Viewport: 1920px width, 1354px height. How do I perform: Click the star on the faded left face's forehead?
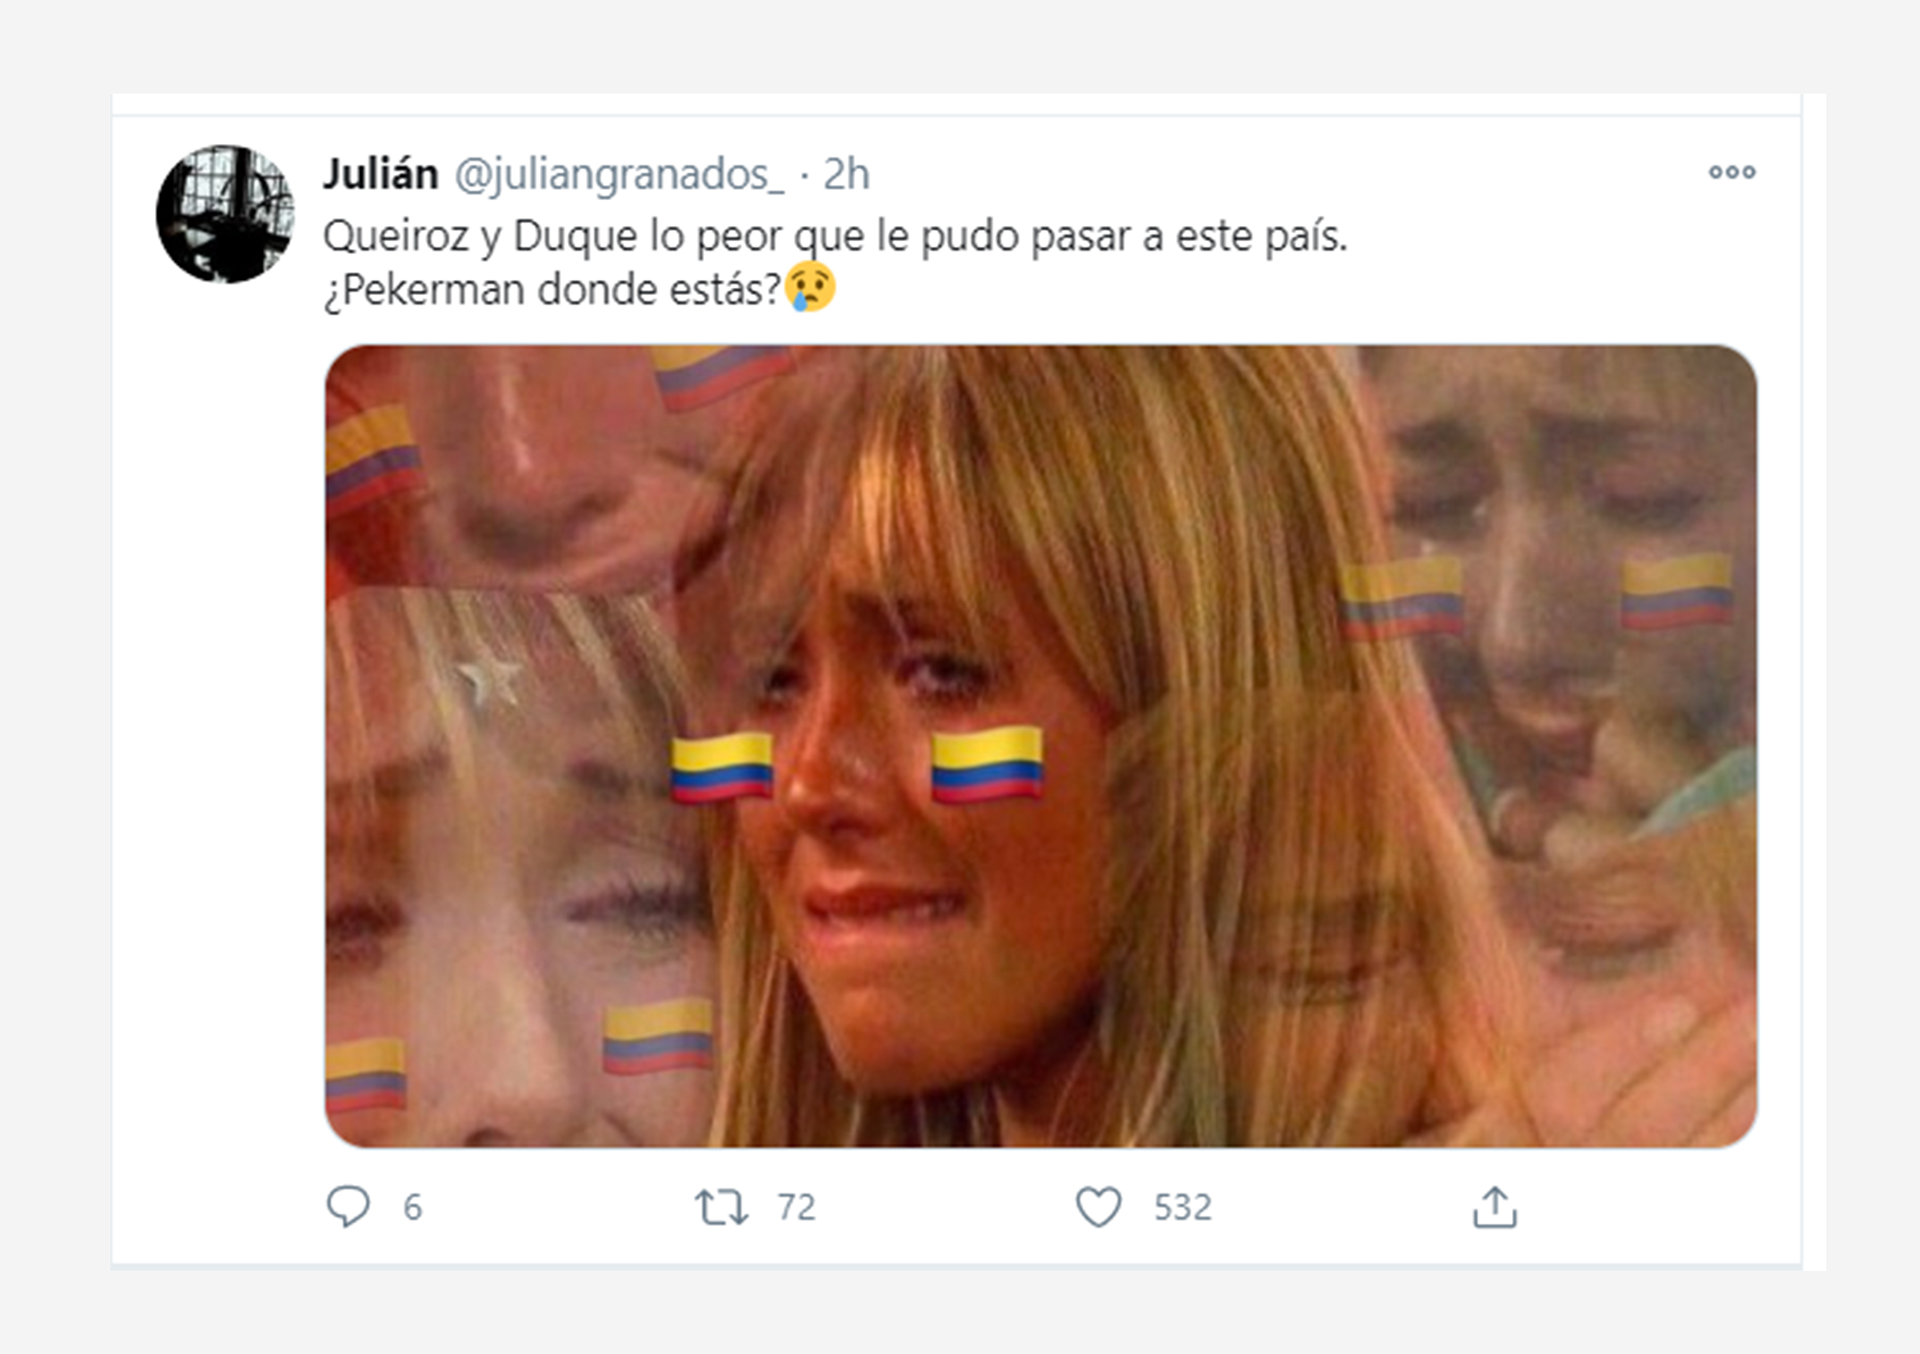click(x=490, y=681)
